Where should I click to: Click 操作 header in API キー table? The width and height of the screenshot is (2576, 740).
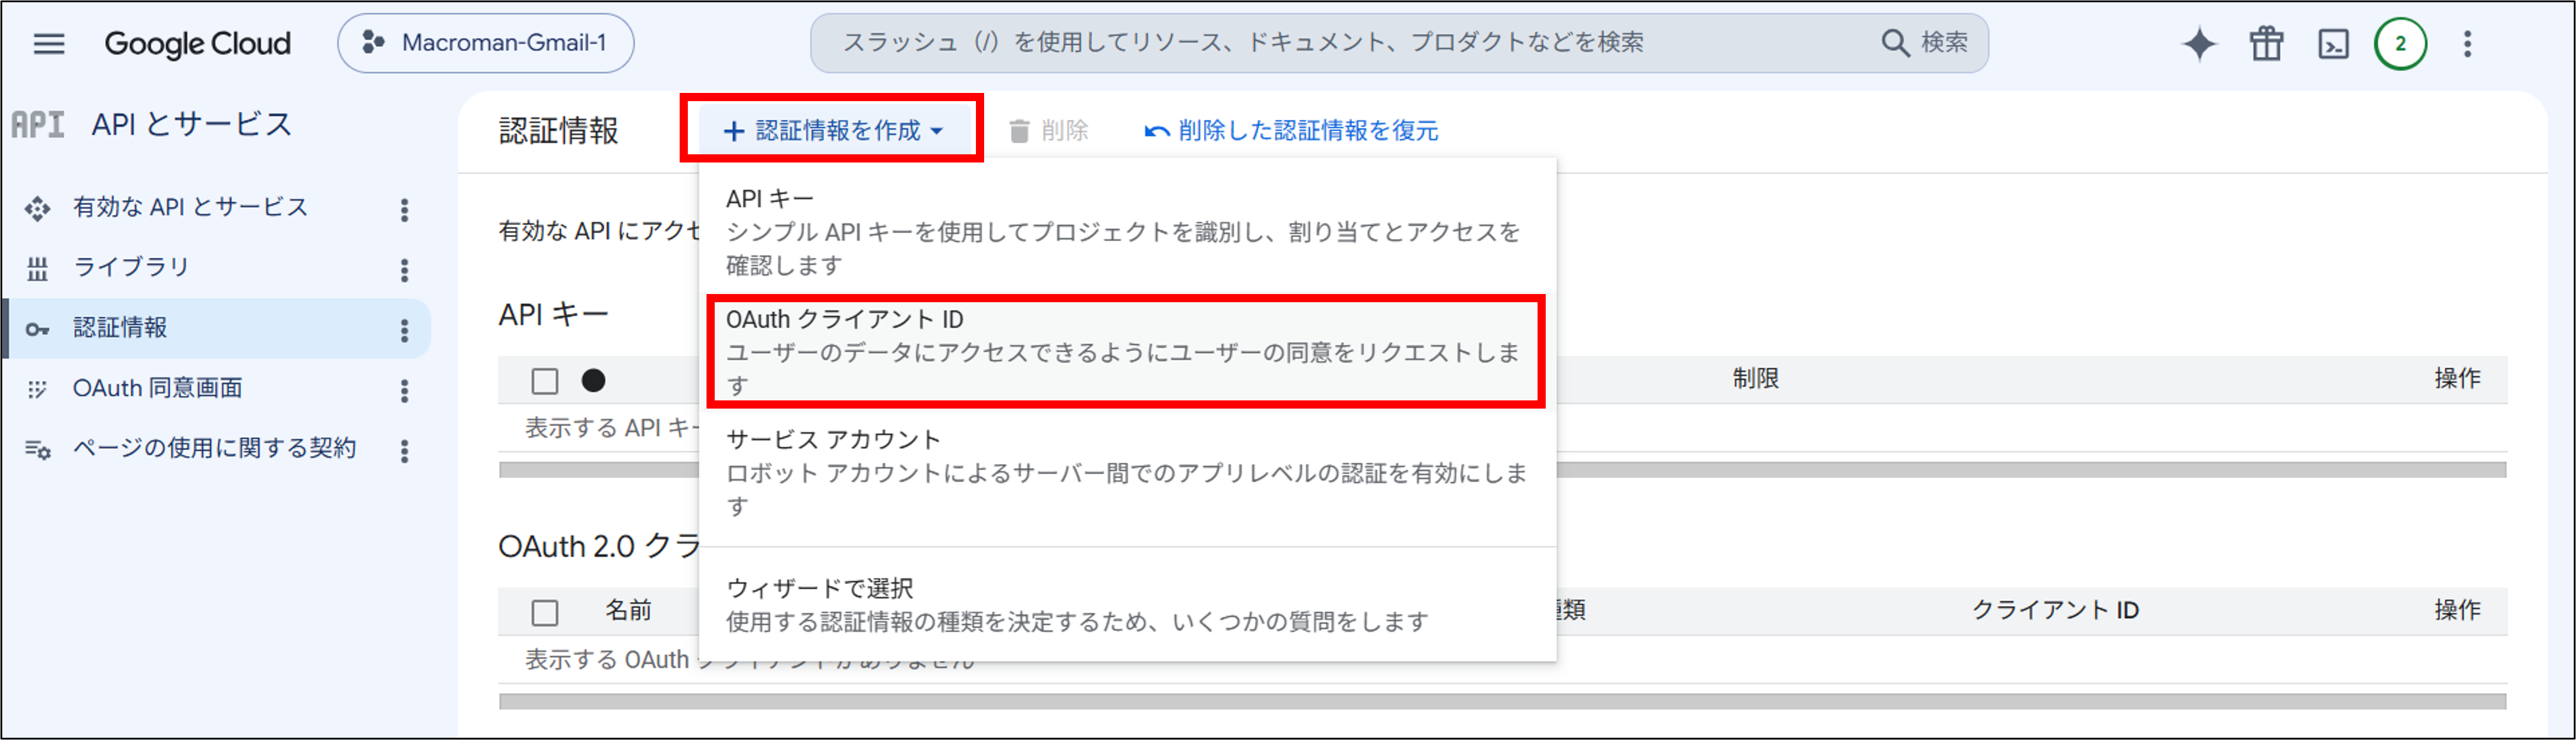pos(2457,379)
